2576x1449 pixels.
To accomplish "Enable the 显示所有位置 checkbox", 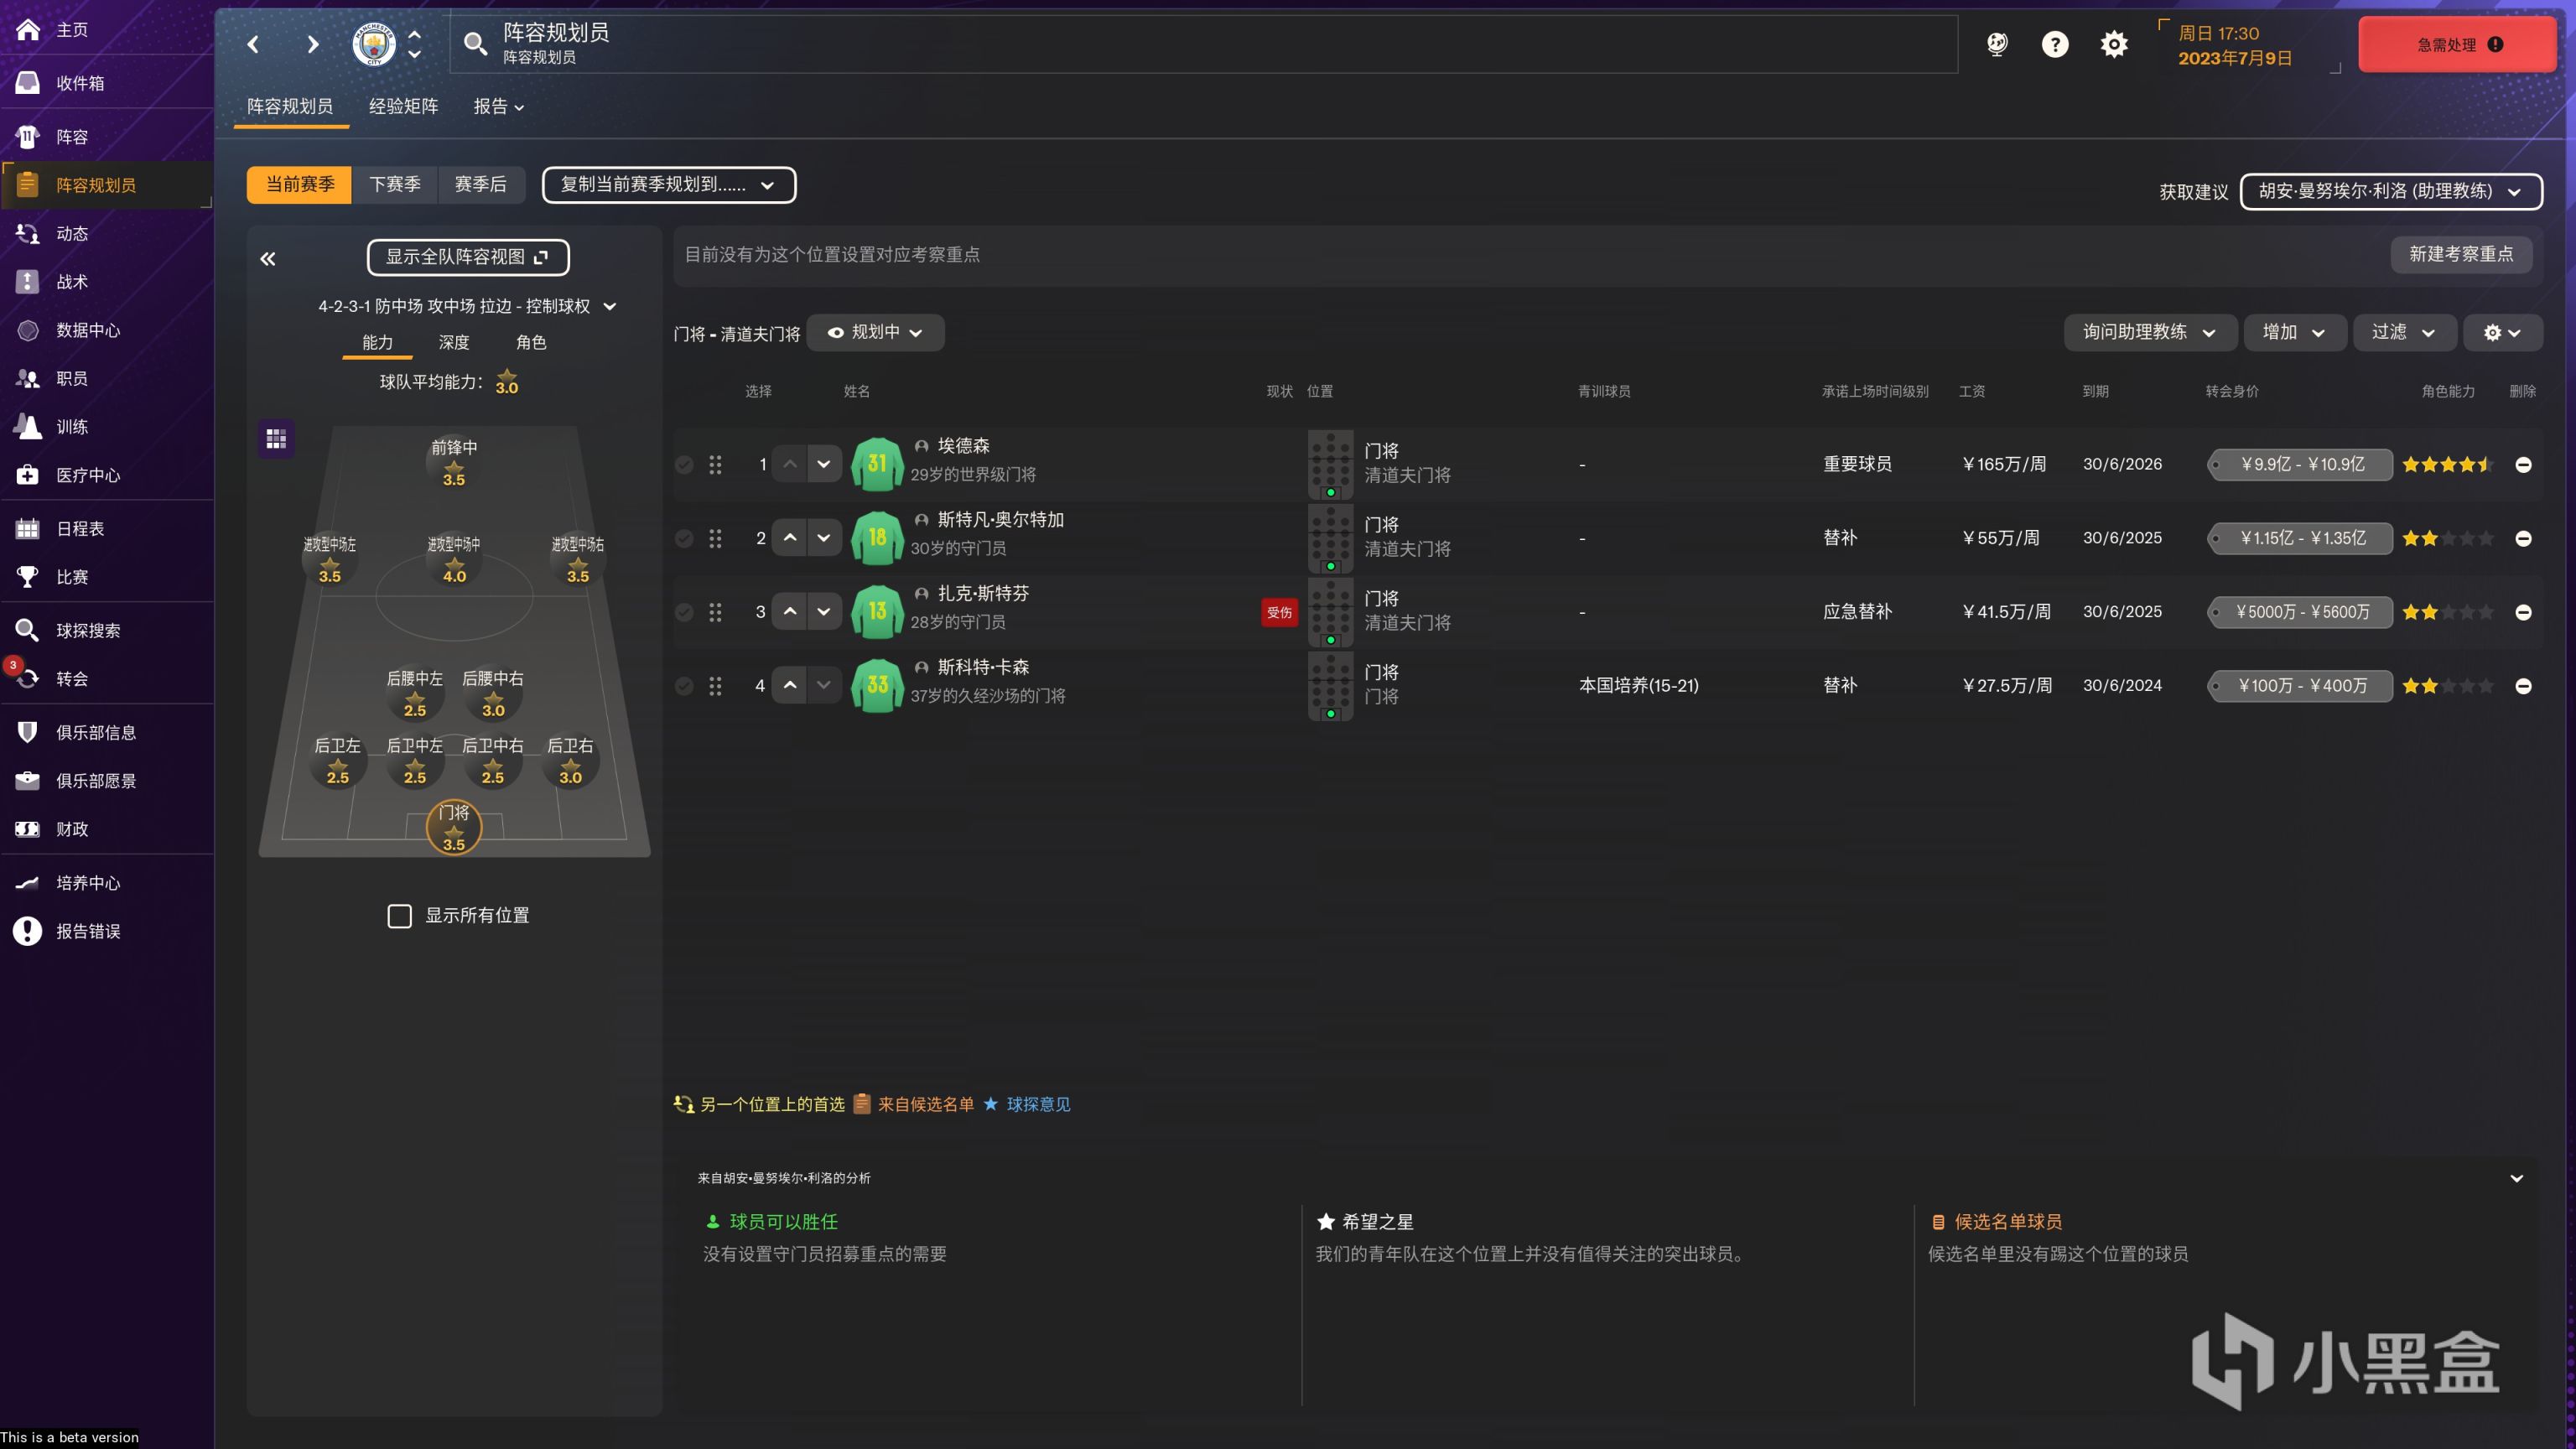I will 399,916.
